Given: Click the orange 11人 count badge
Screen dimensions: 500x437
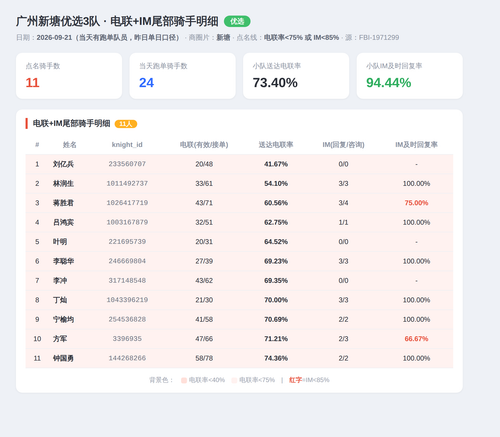Looking at the screenshot, I should point(126,124).
